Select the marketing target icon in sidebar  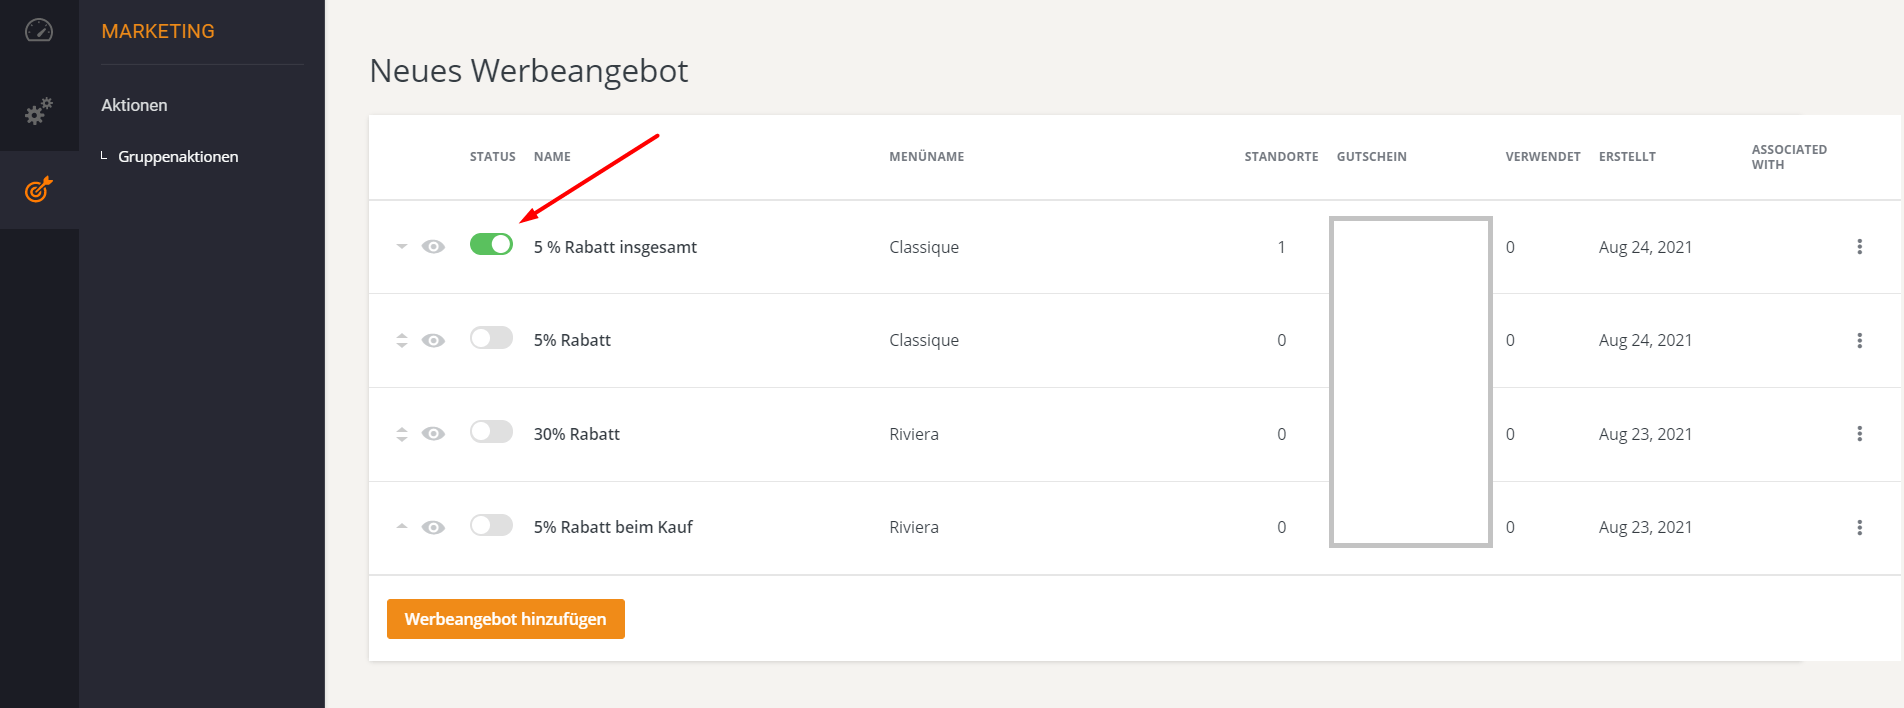pos(39,189)
